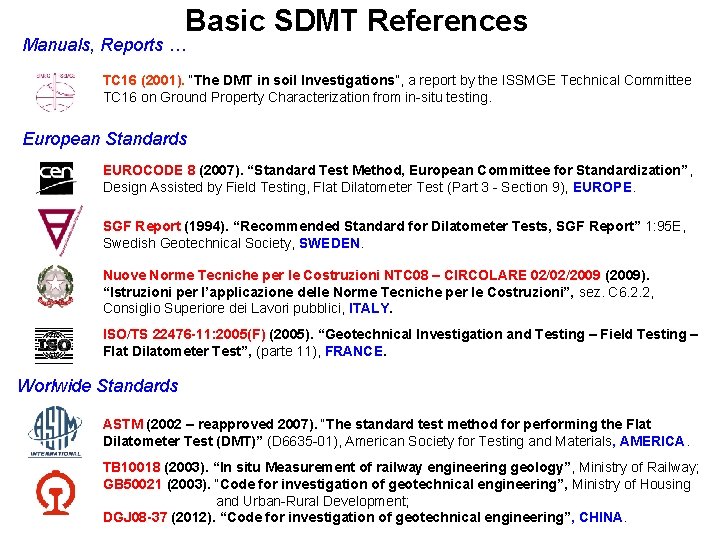Click the ISSMGE TC16 globe logo
This screenshot has width=720, height=540.
pyautogui.click(x=56, y=92)
